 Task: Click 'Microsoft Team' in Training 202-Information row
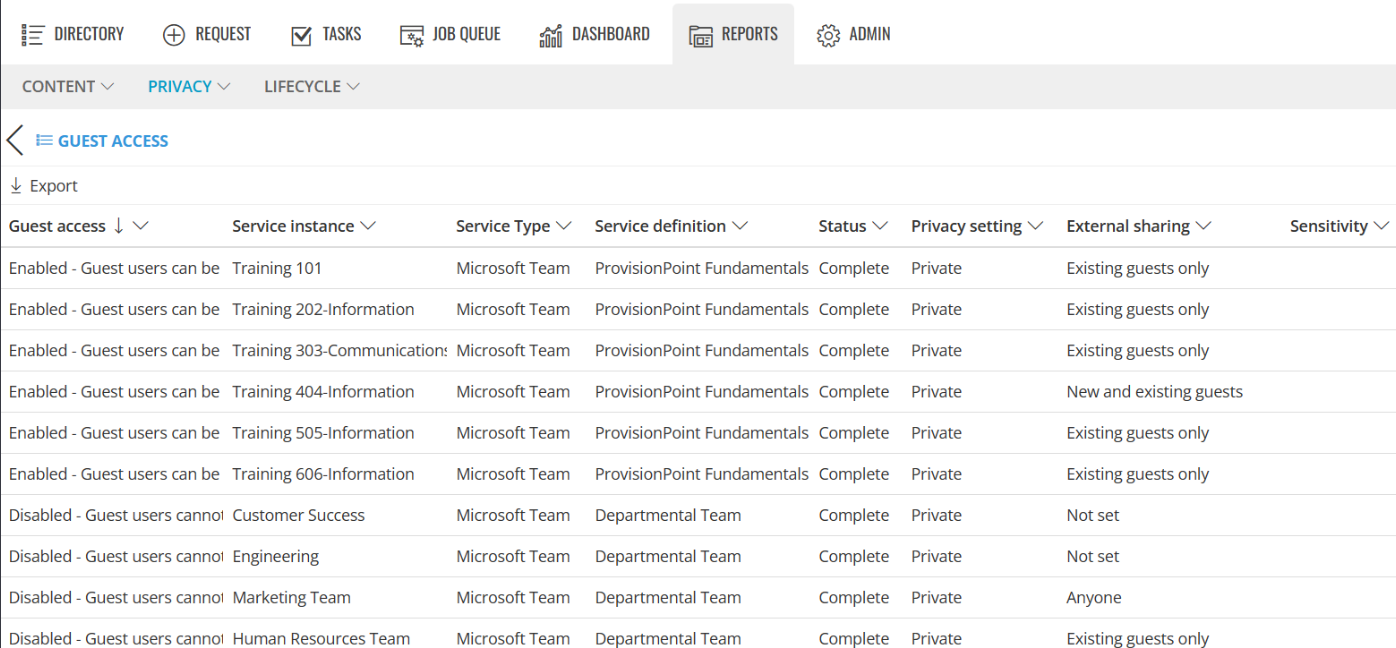[513, 309]
